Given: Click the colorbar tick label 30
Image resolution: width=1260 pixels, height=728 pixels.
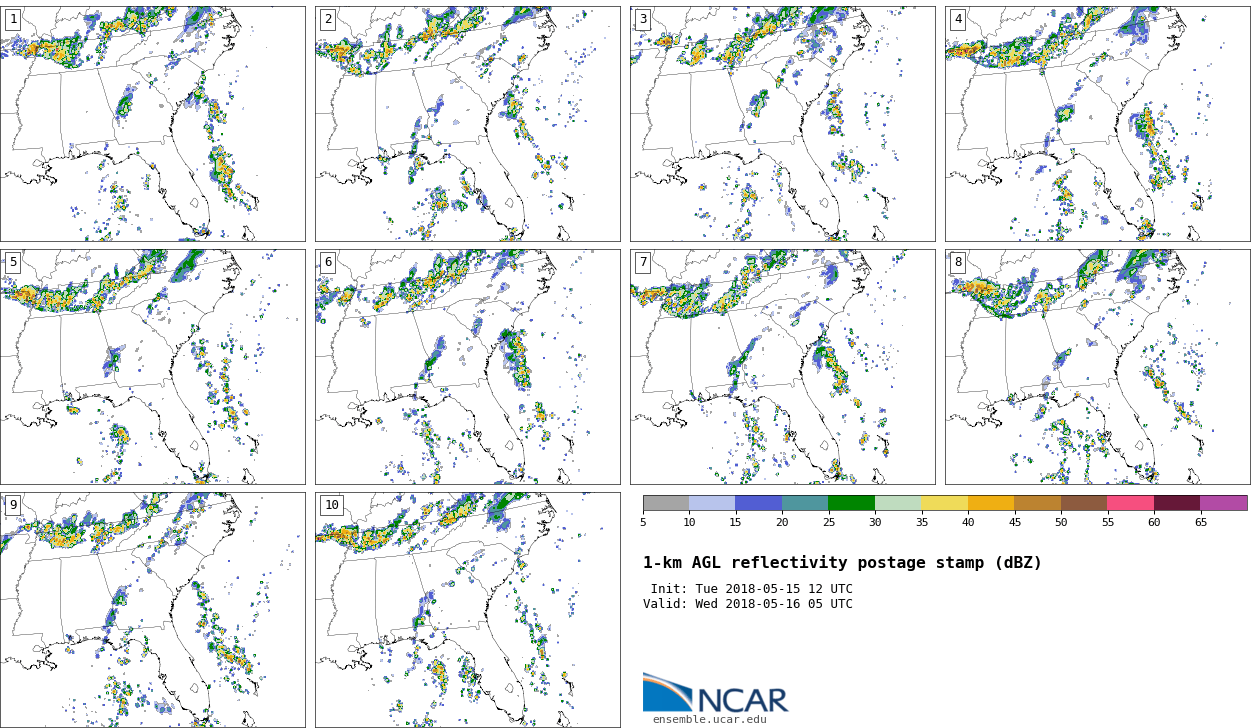Looking at the screenshot, I should click(875, 522).
